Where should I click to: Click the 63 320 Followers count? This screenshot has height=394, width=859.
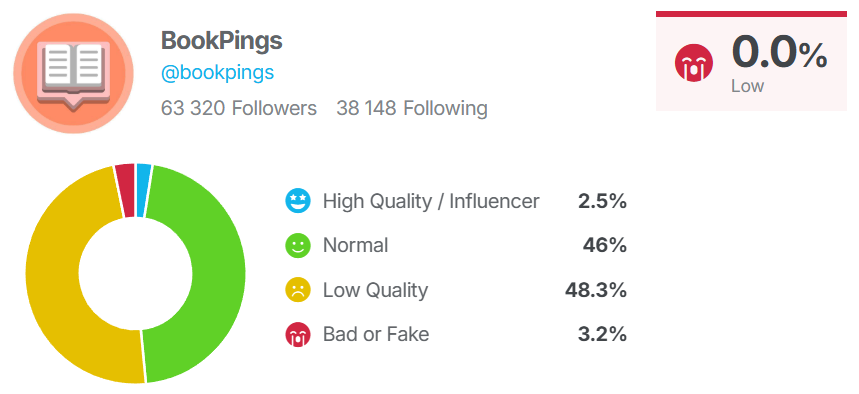point(239,109)
